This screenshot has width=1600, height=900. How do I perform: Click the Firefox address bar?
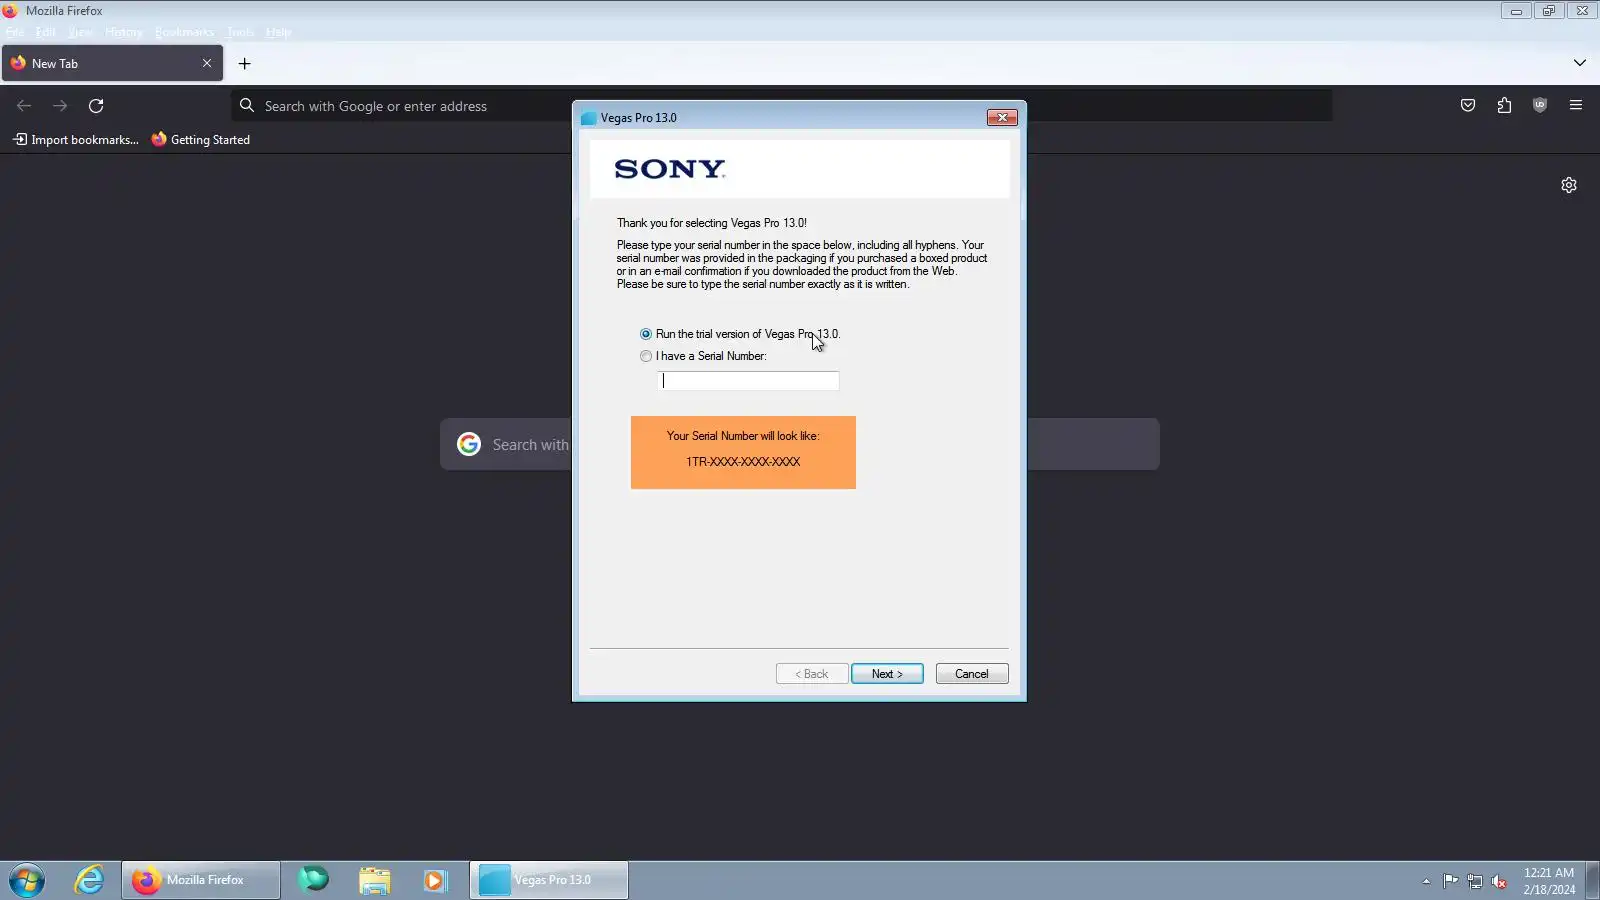click(782, 106)
